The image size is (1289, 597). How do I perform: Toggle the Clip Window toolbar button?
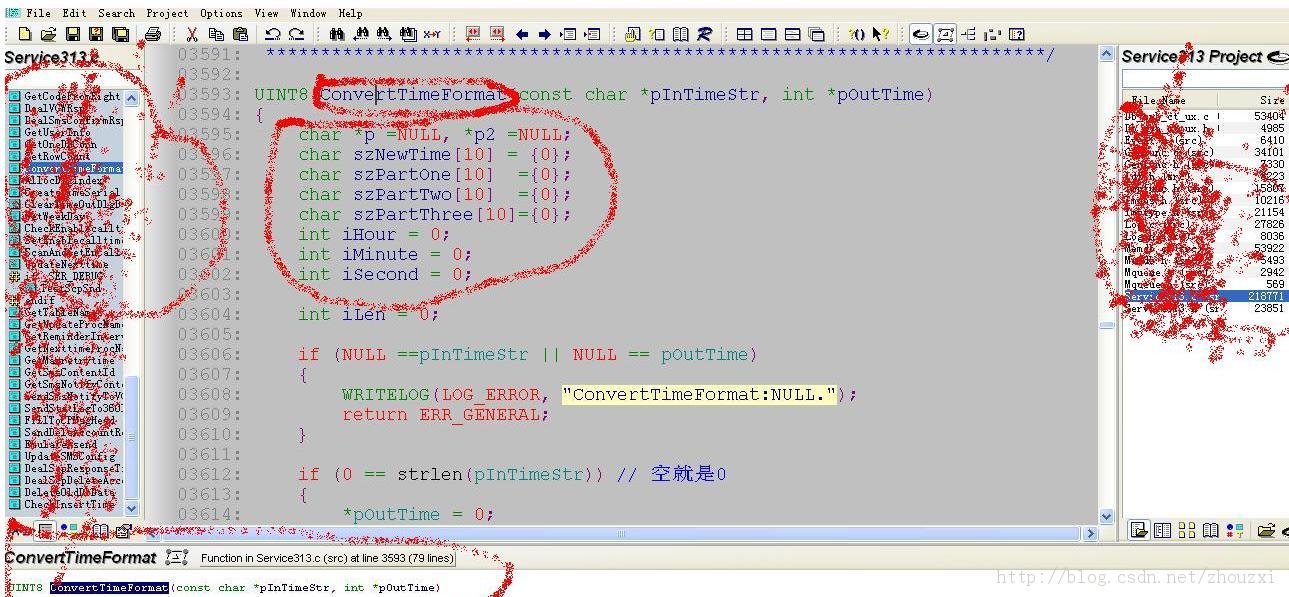pyautogui.click(x=992, y=34)
